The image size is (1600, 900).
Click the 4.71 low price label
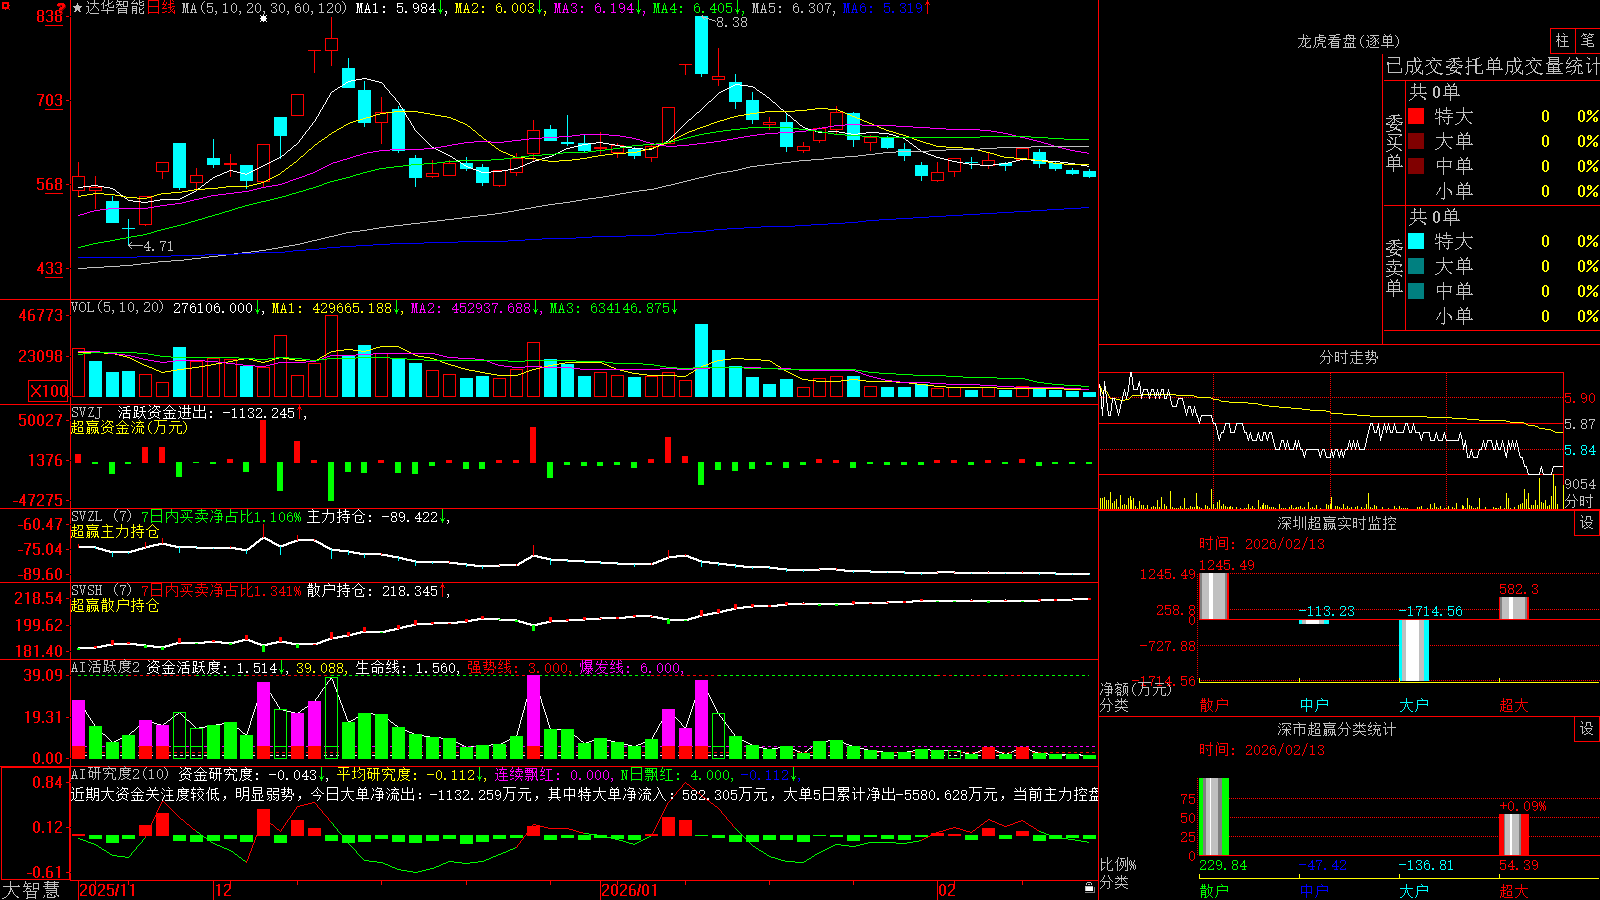coord(158,246)
